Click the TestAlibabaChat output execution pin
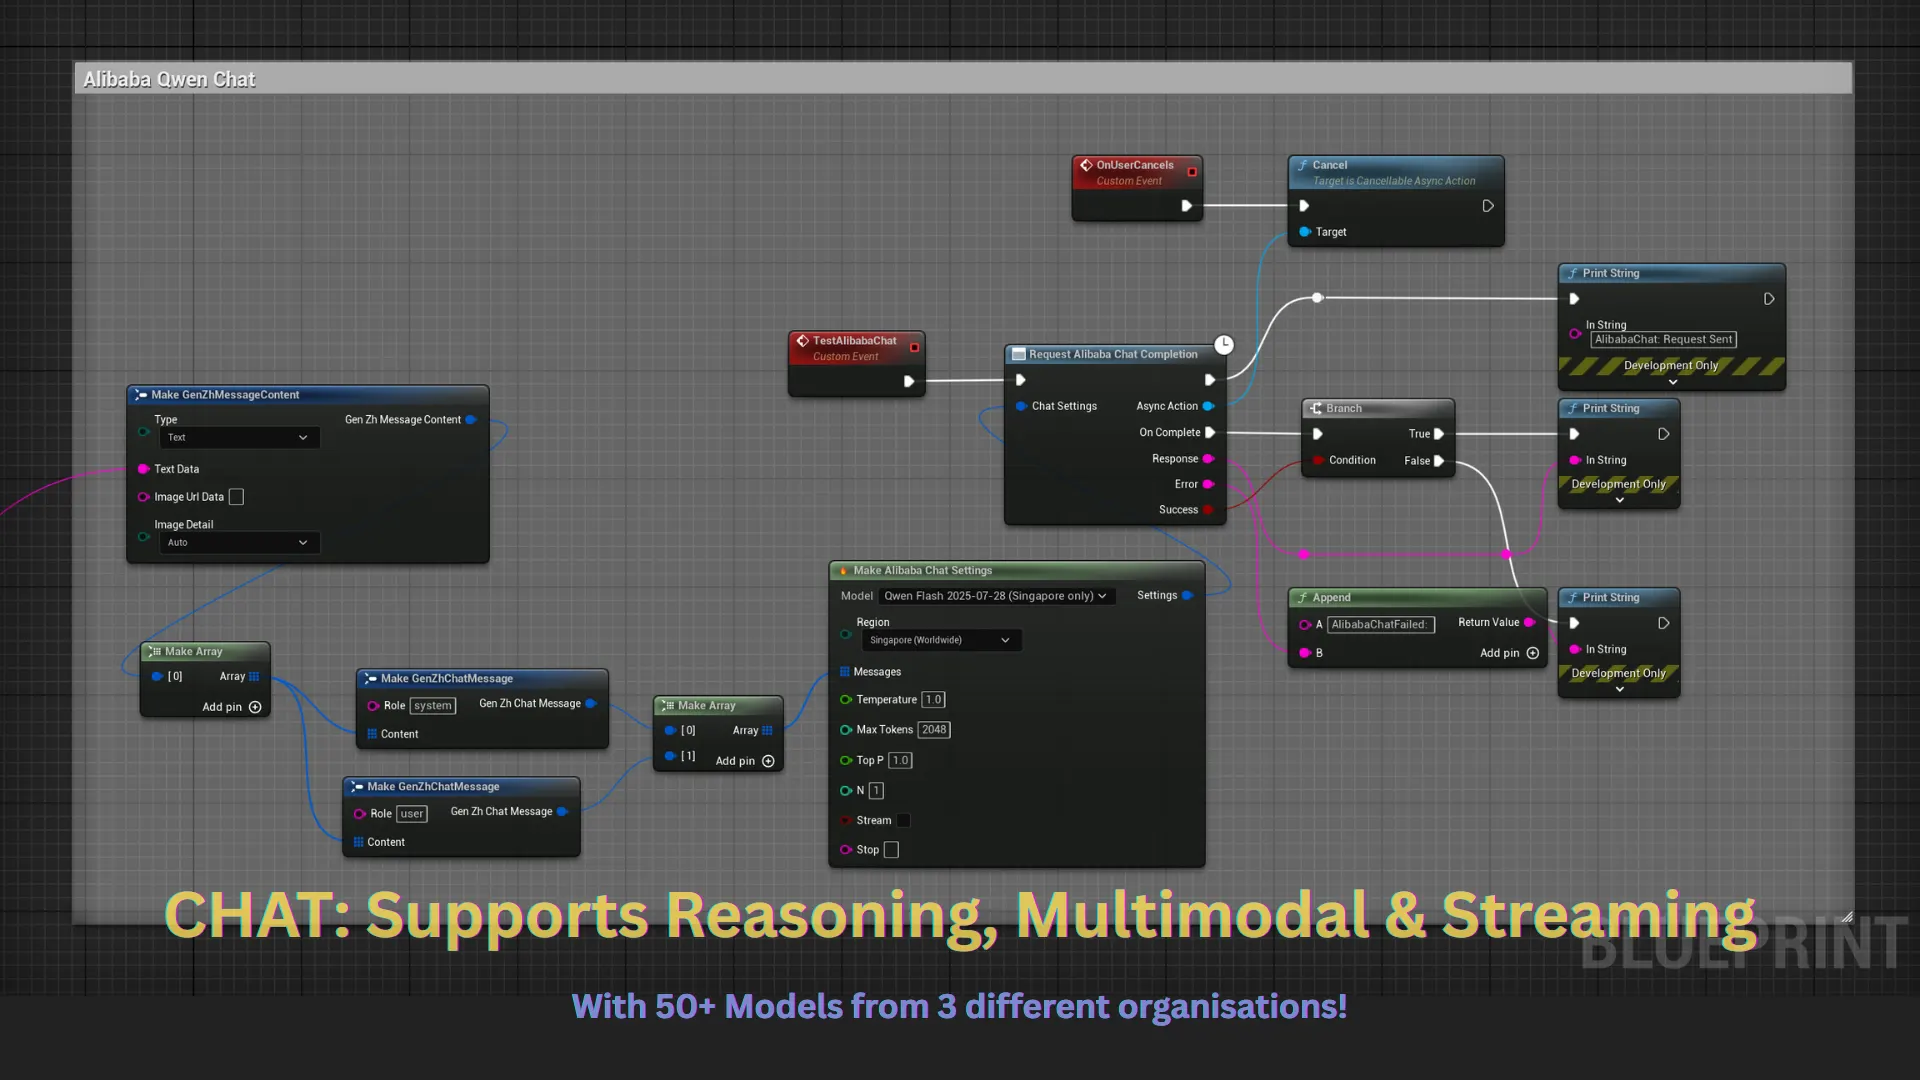 909,381
